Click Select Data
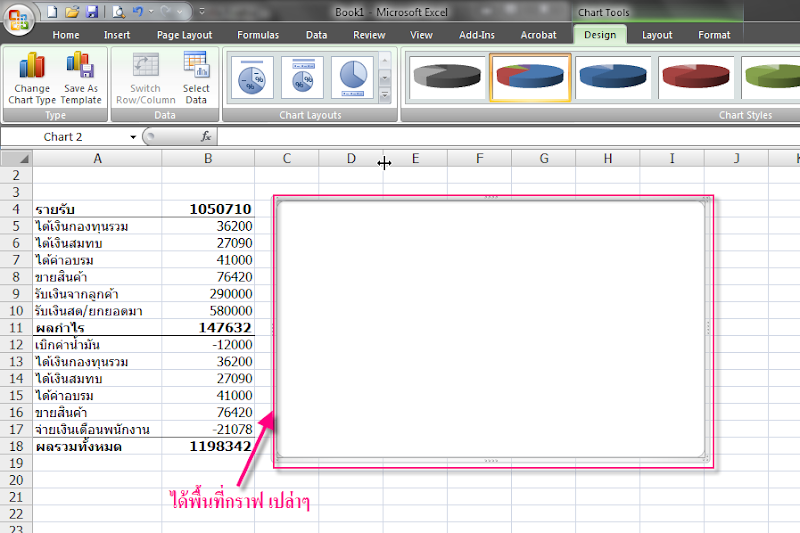This screenshot has height=533, width=800. pos(196,78)
